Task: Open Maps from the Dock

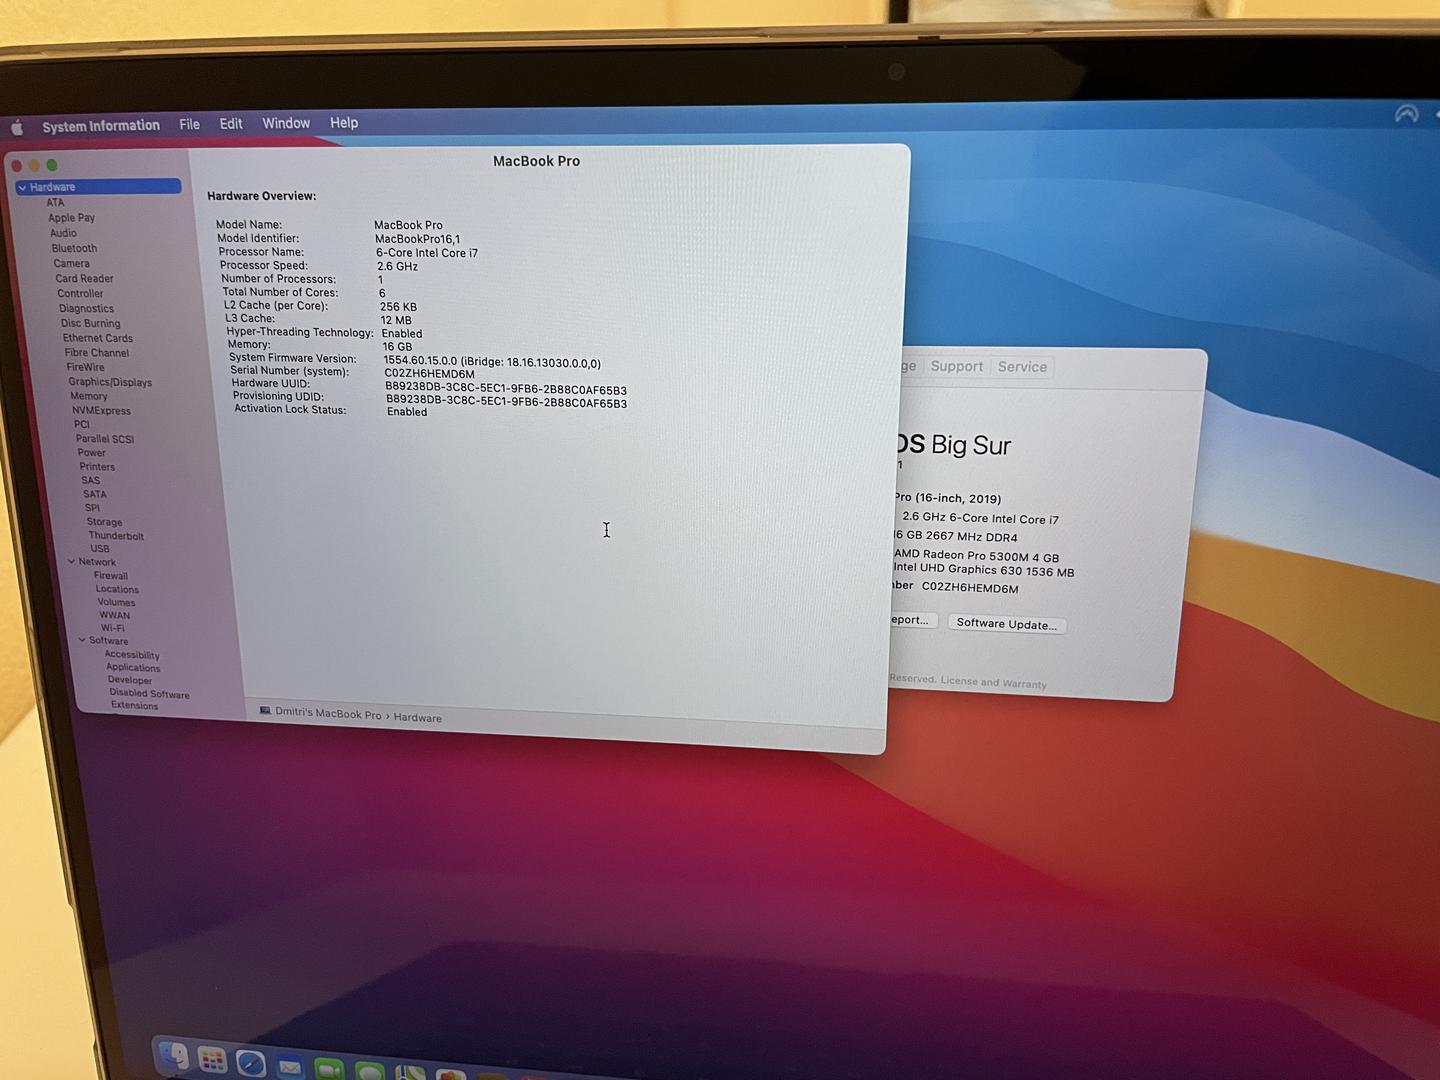Action: tap(410, 1073)
